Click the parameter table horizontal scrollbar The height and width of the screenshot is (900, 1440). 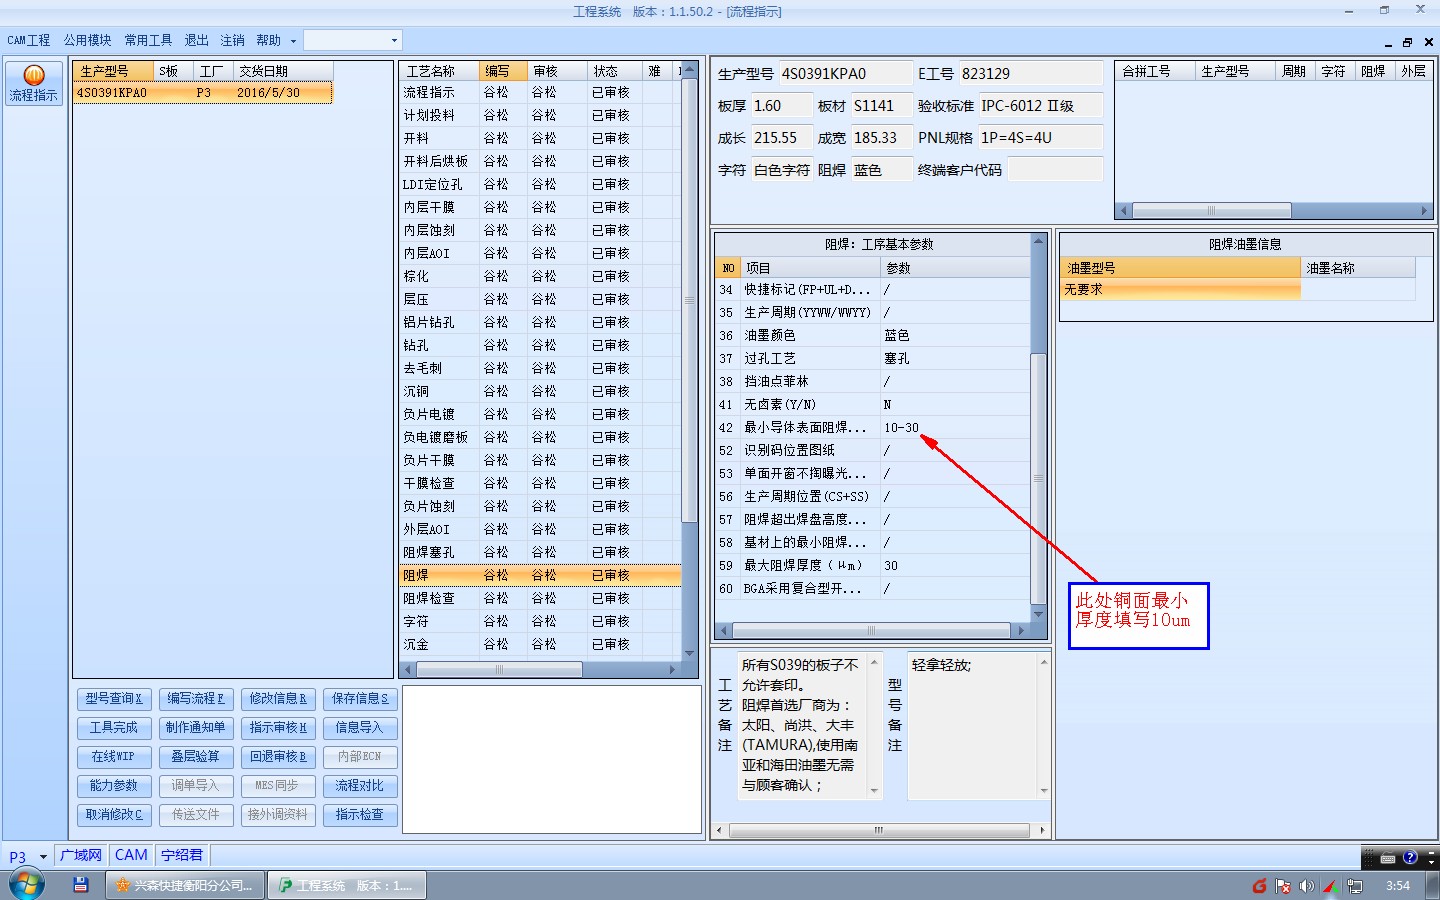(871, 631)
